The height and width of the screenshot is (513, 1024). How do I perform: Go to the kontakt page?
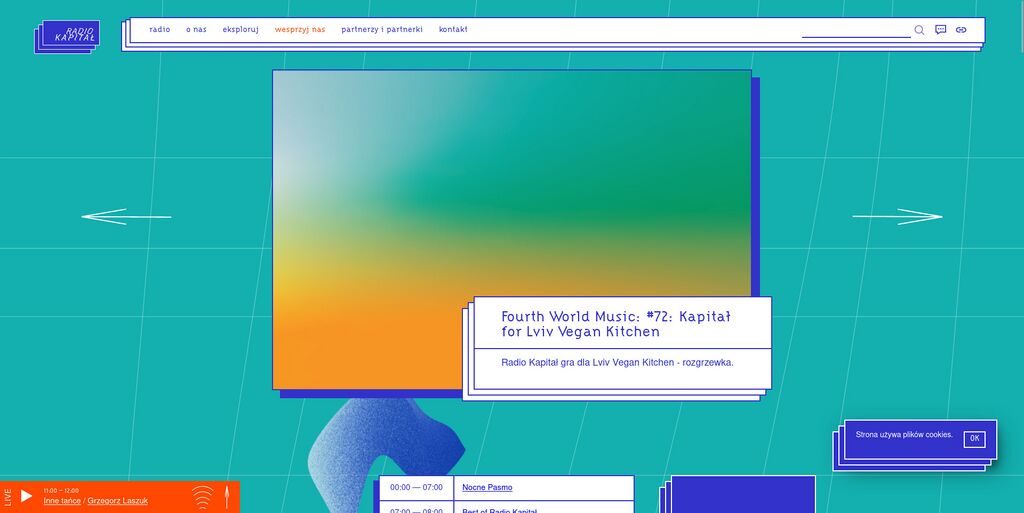[453, 30]
